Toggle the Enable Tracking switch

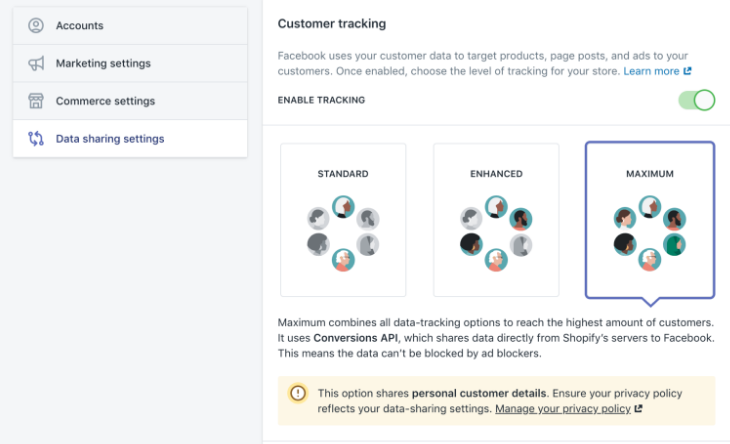pos(696,100)
